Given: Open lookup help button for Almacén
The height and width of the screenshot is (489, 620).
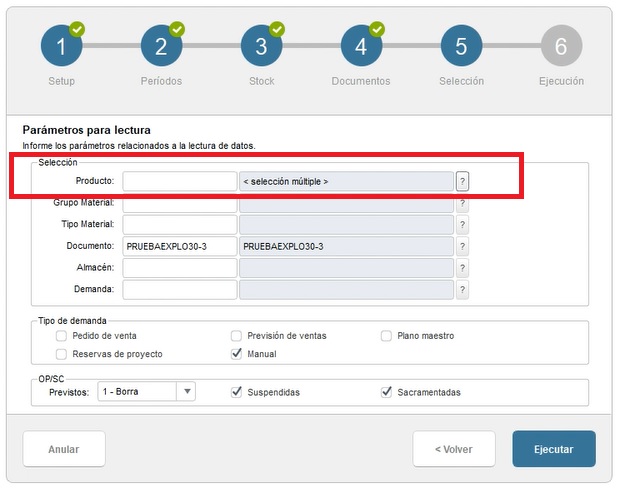Looking at the screenshot, I should click(x=462, y=268).
